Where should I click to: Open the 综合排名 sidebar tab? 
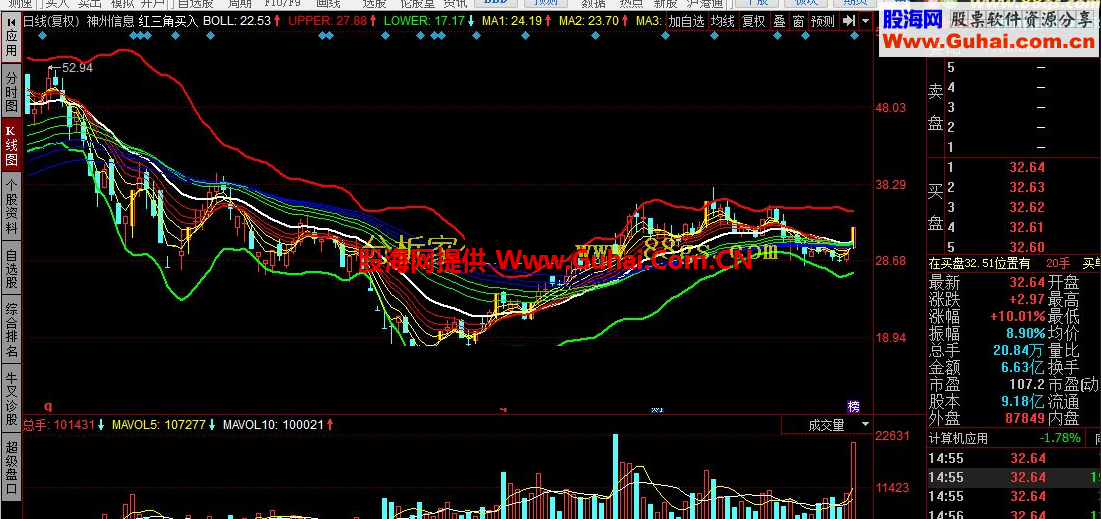pyautogui.click(x=11, y=329)
